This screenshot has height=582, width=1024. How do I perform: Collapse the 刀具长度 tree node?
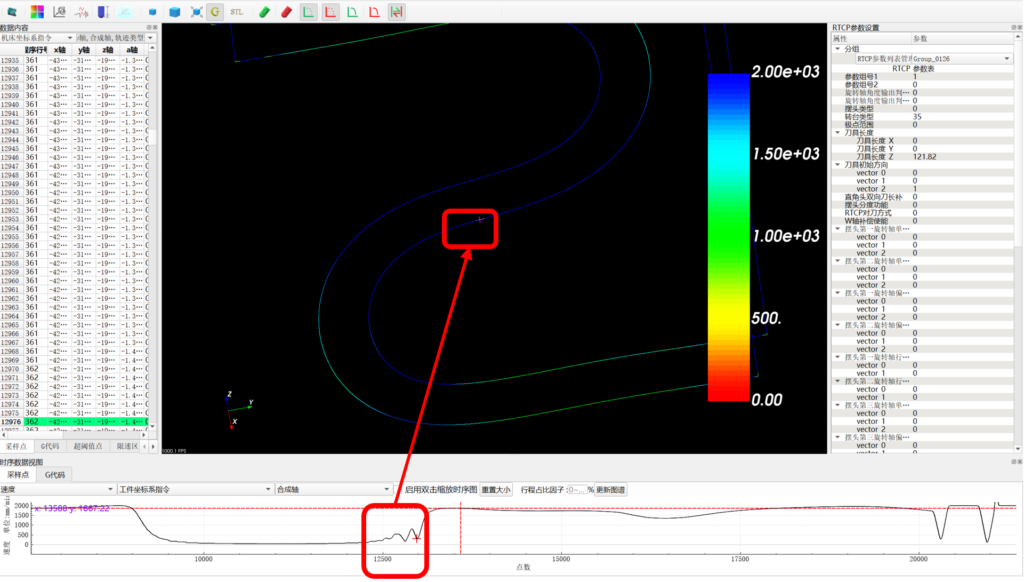pyautogui.click(x=838, y=133)
